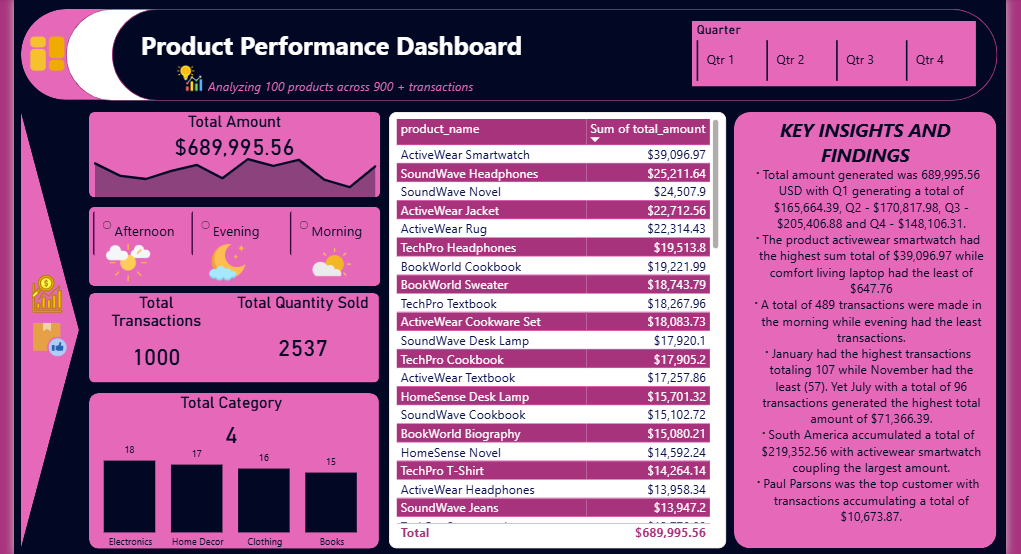Click the Total Amount sparkline area chart
This screenshot has height=554, width=1021.
tap(235, 178)
